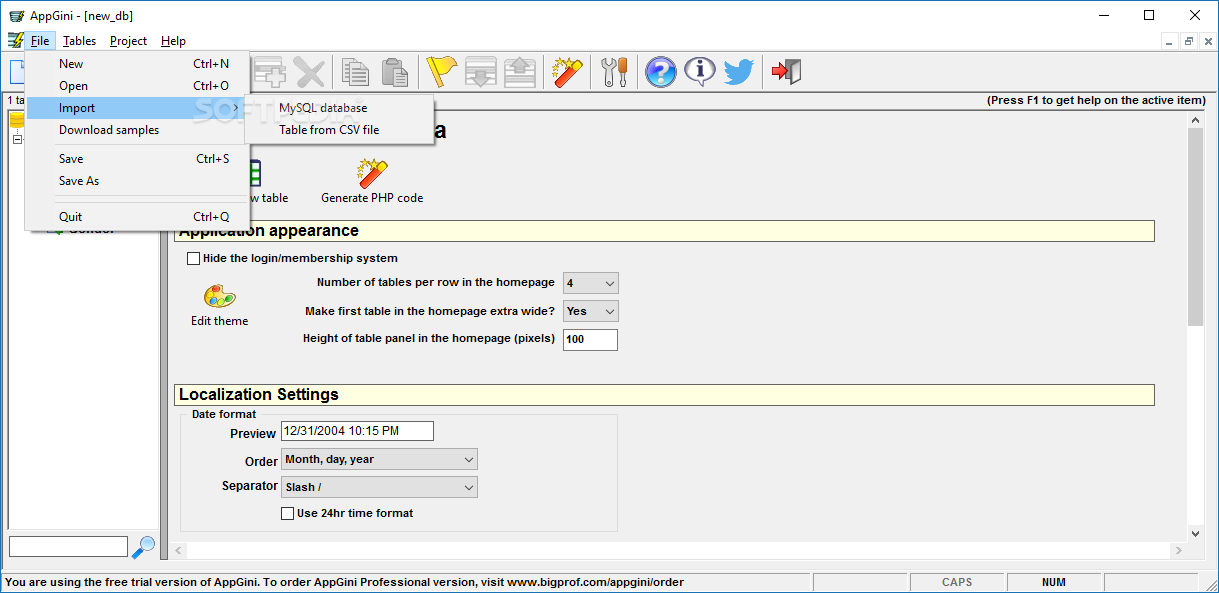Click the vertical scrollbar up arrow
Image resolution: width=1219 pixels, height=593 pixels.
coord(1196,119)
